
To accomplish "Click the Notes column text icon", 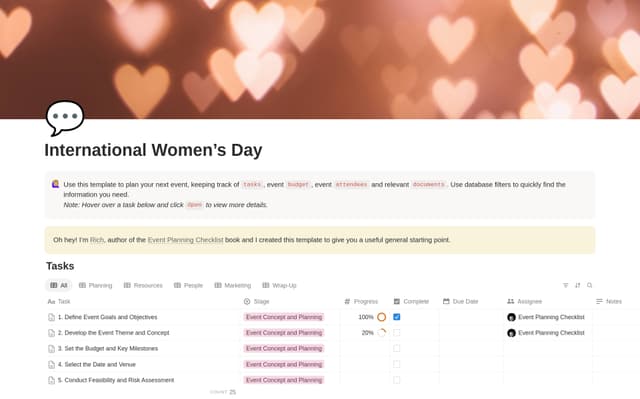I will pyautogui.click(x=599, y=301).
